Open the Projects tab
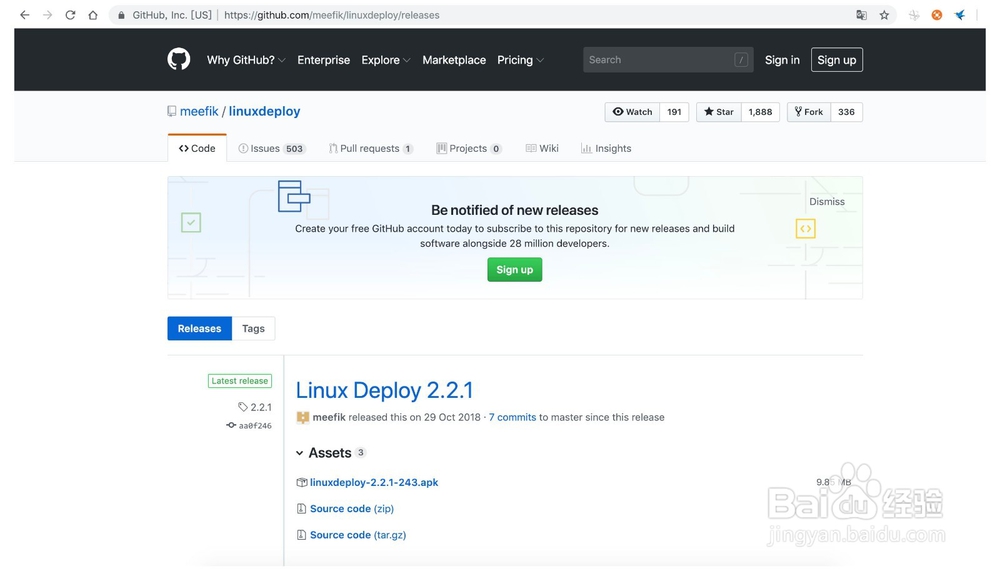This screenshot has height=569, width=1000. coord(469,148)
